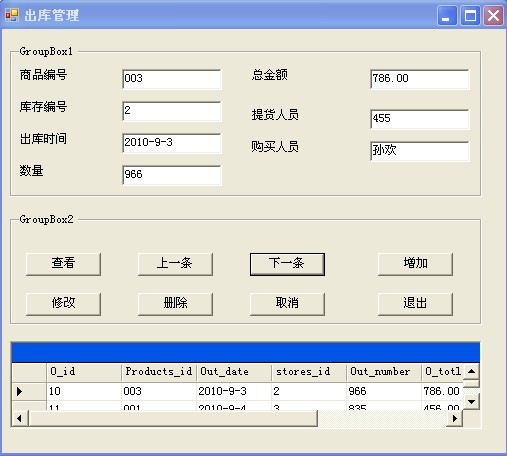
Task: Click grid cell 2010-9-3 in first row
Action: (x=234, y=391)
